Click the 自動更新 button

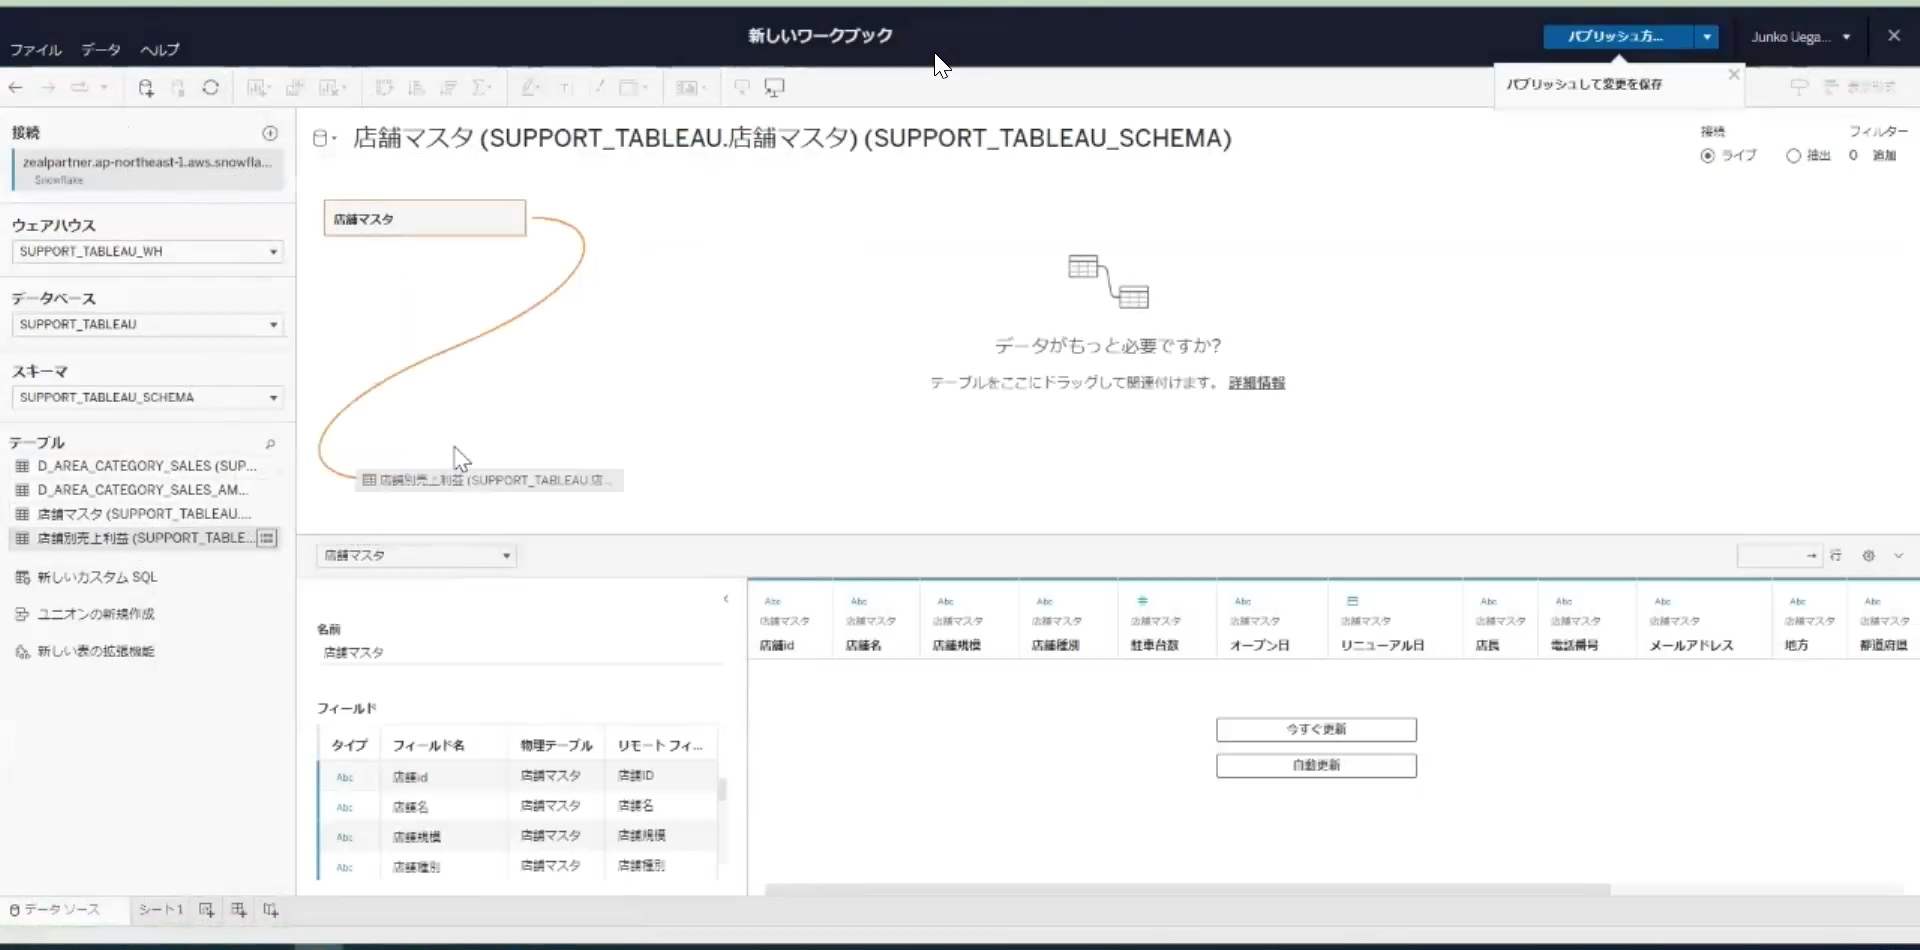click(1316, 765)
